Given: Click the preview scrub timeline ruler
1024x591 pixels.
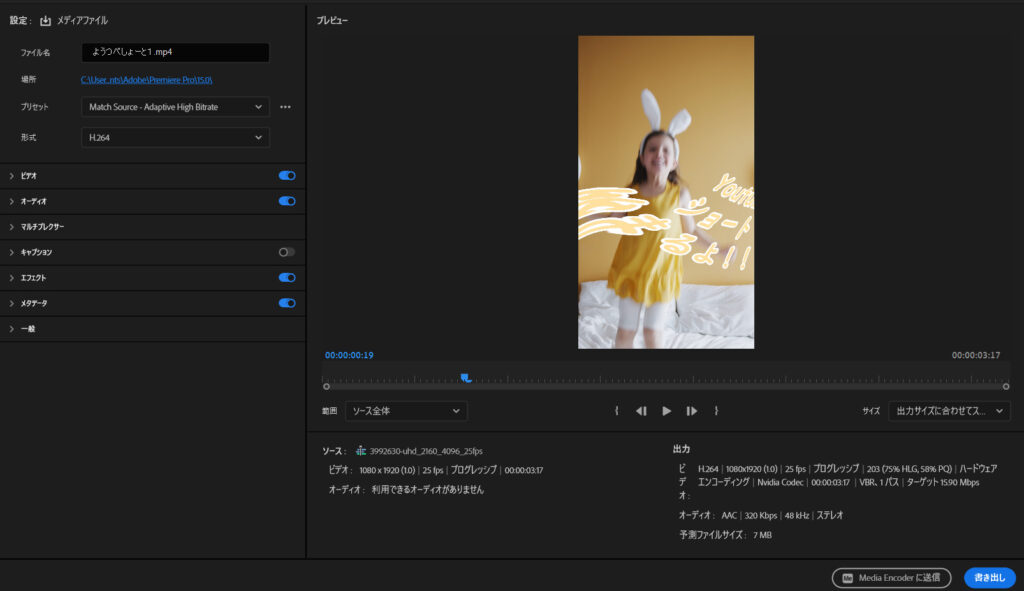Looking at the screenshot, I should click(665, 378).
